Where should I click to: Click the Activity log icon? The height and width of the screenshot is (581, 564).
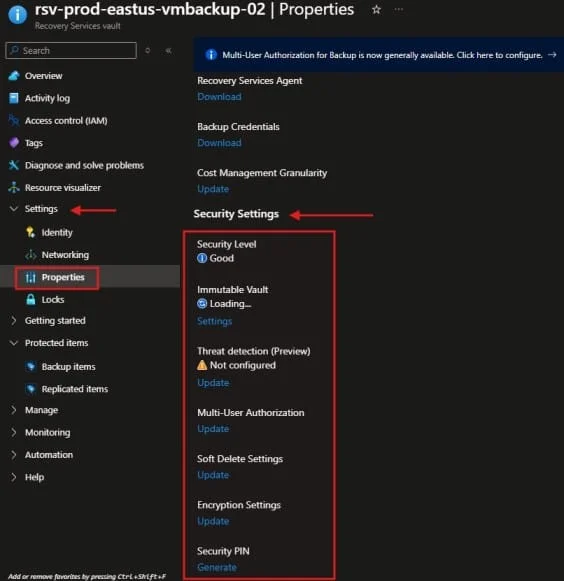pyautogui.click(x=14, y=98)
